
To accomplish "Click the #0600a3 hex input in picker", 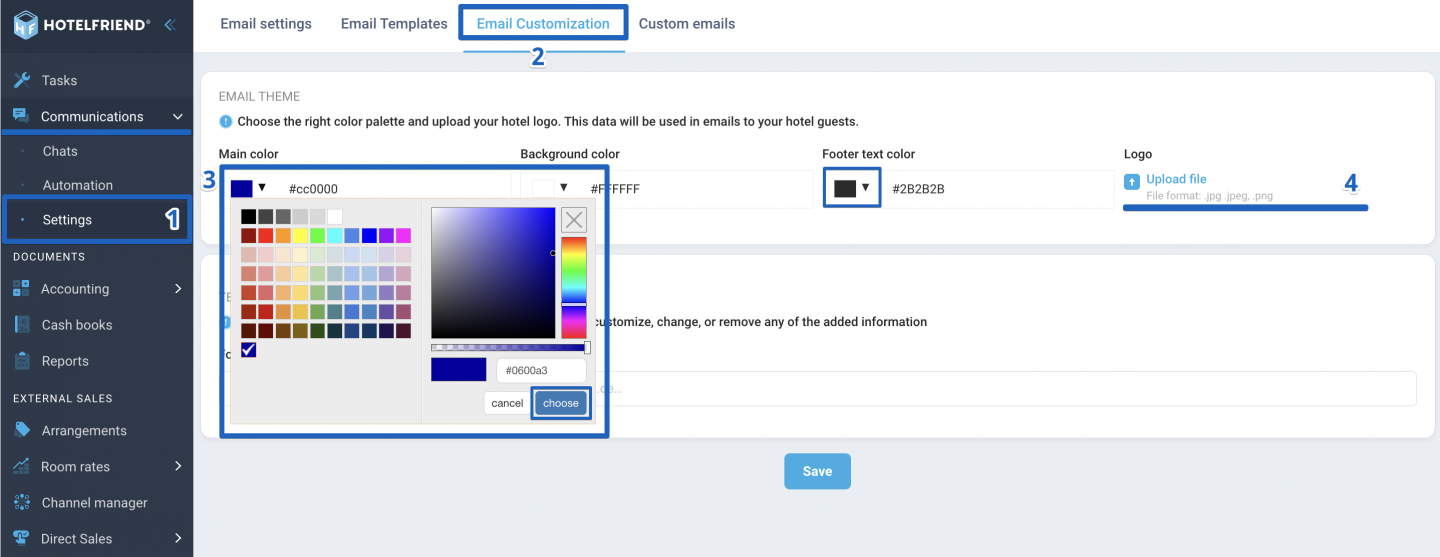I will [541, 370].
